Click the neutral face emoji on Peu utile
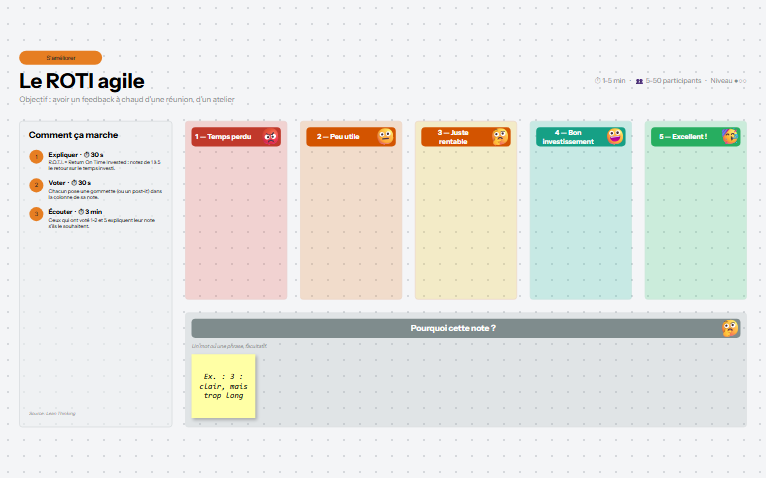 tap(385, 136)
